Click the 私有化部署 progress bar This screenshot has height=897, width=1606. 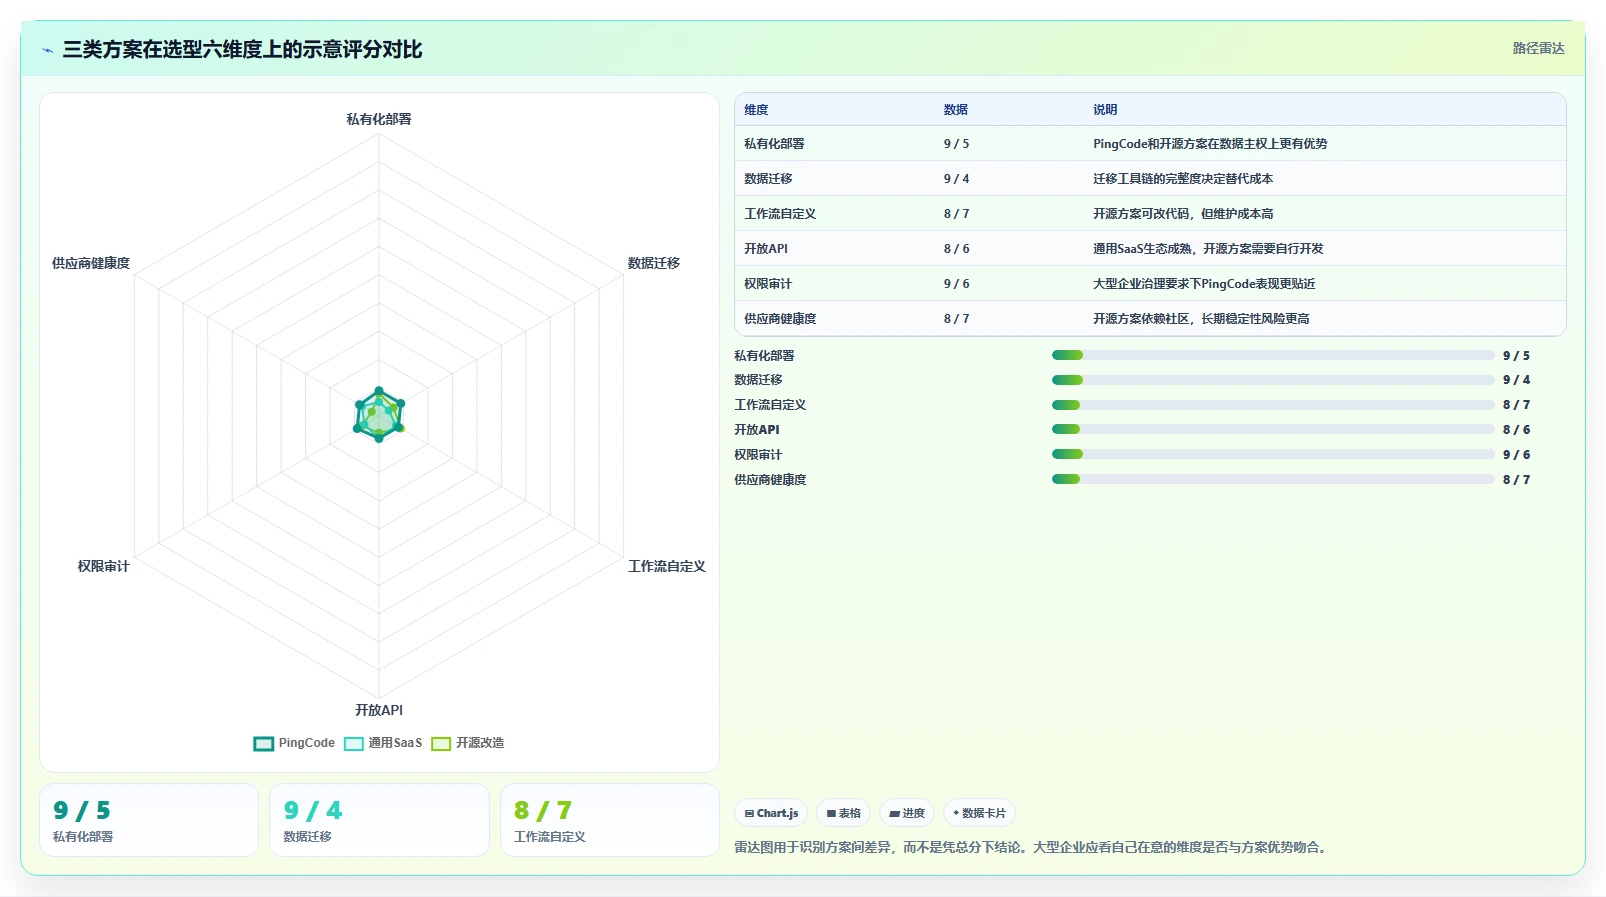click(1273, 355)
